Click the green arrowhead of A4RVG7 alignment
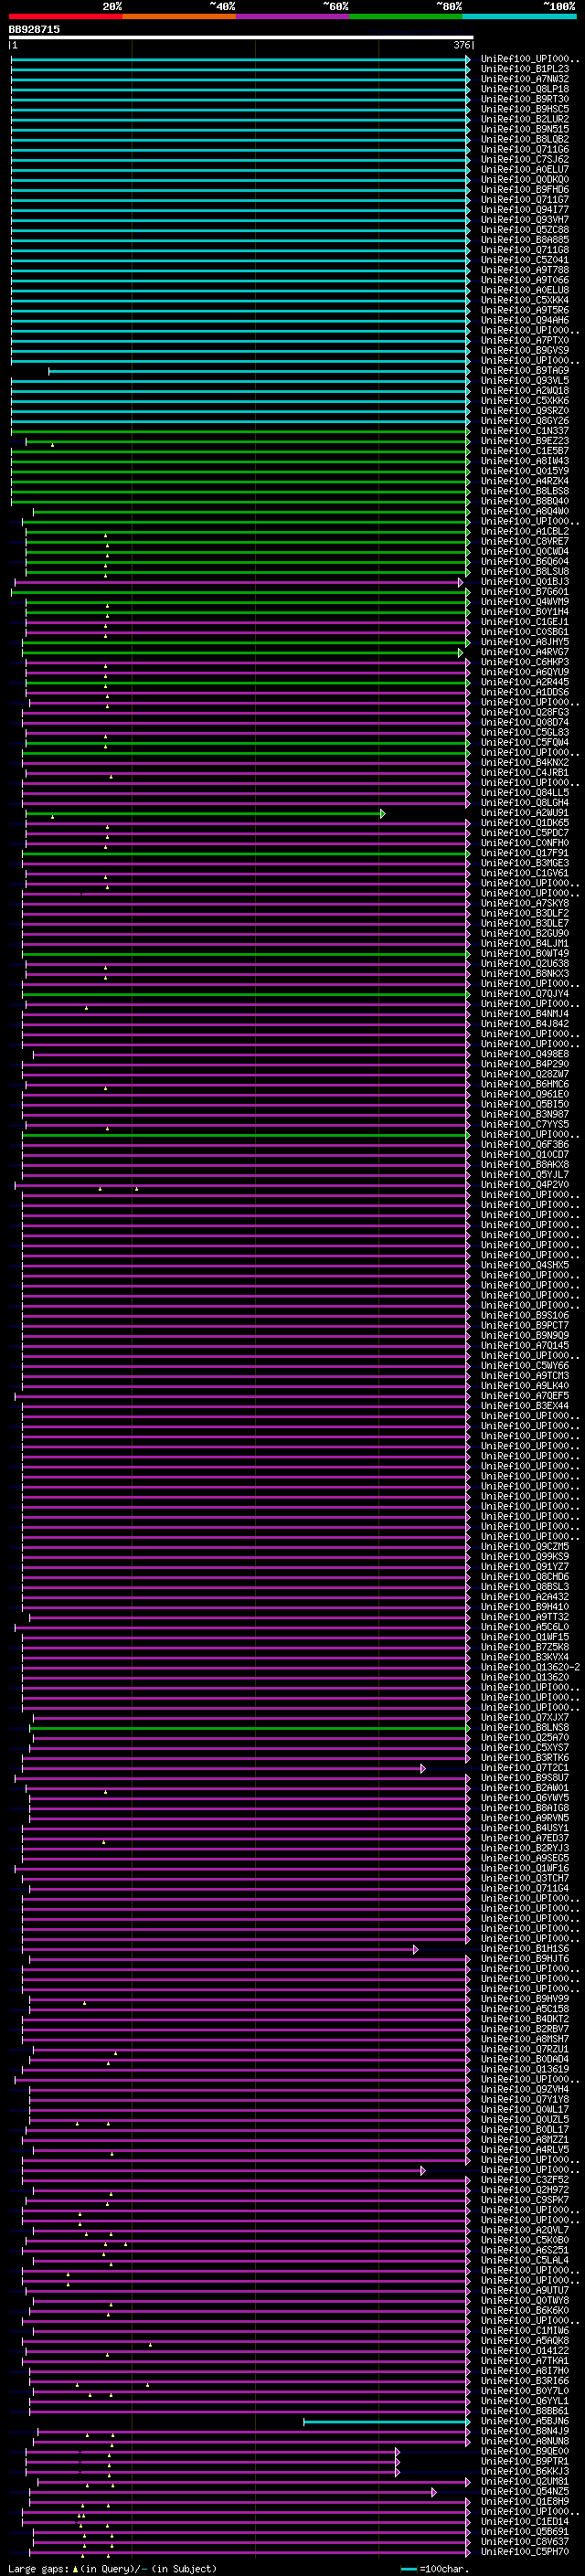 click(460, 652)
